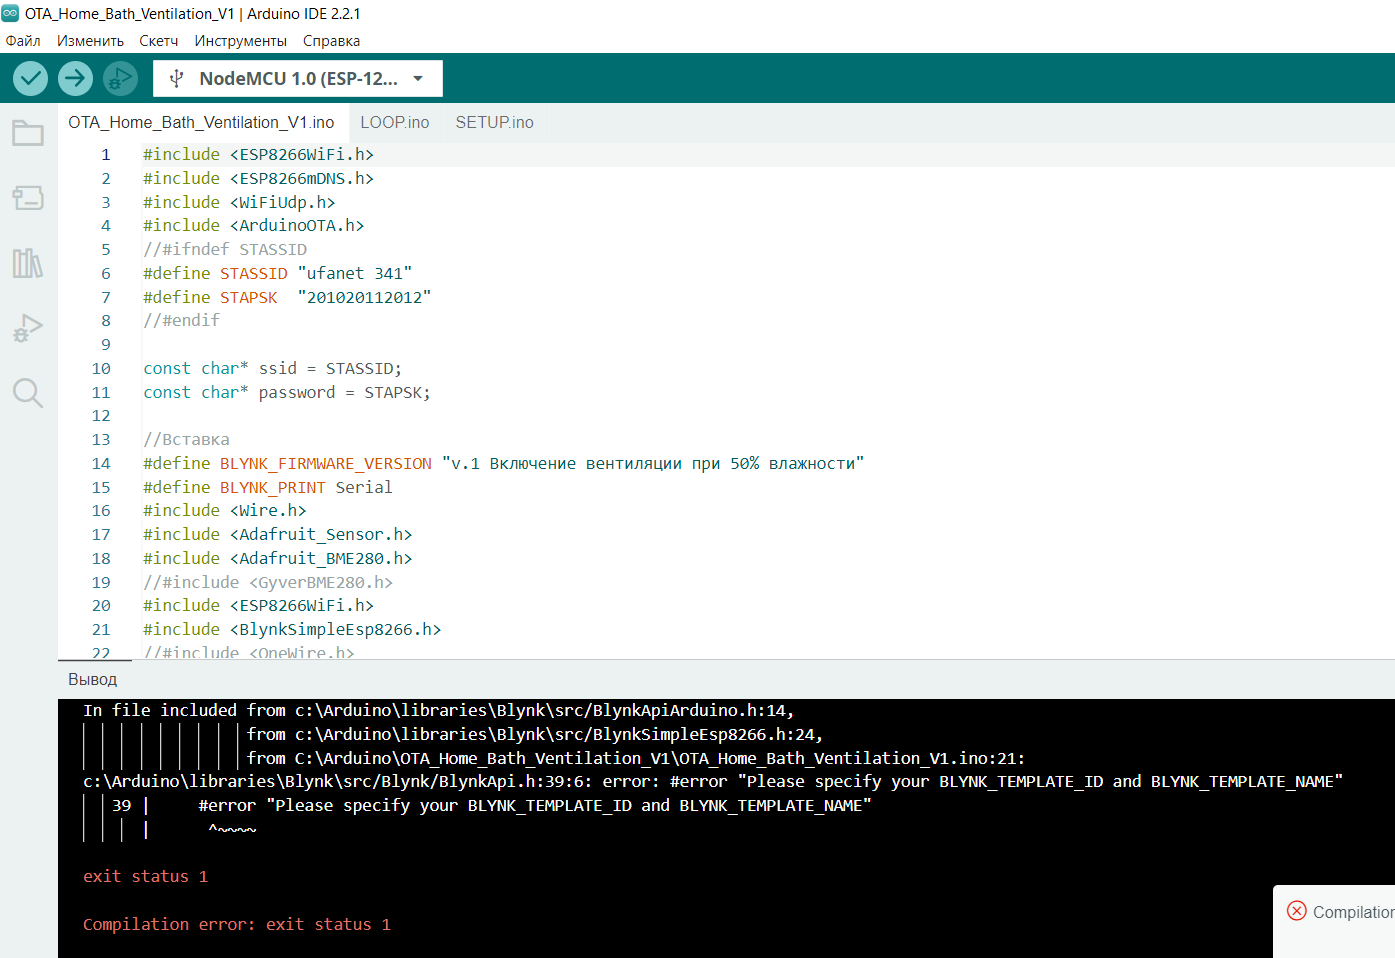Click the Verify sketch checkmark button
This screenshot has height=958, width=1395.
pos(30,78)
